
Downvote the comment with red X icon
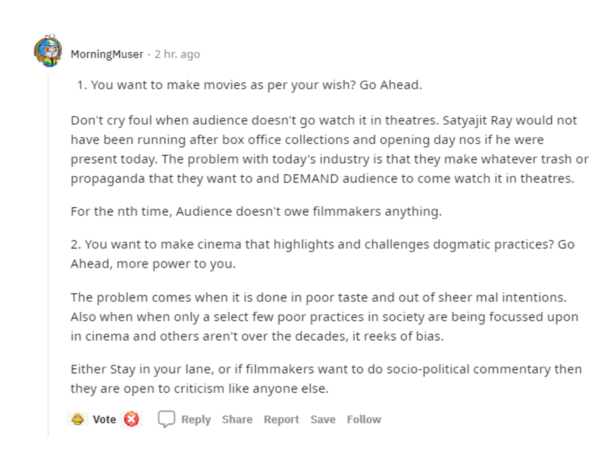pos(131,419)
